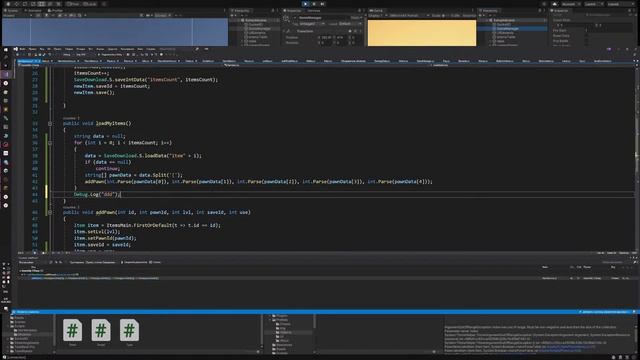
Task: Click the third C# script thumbnail
Action: [x=129, y=330]
